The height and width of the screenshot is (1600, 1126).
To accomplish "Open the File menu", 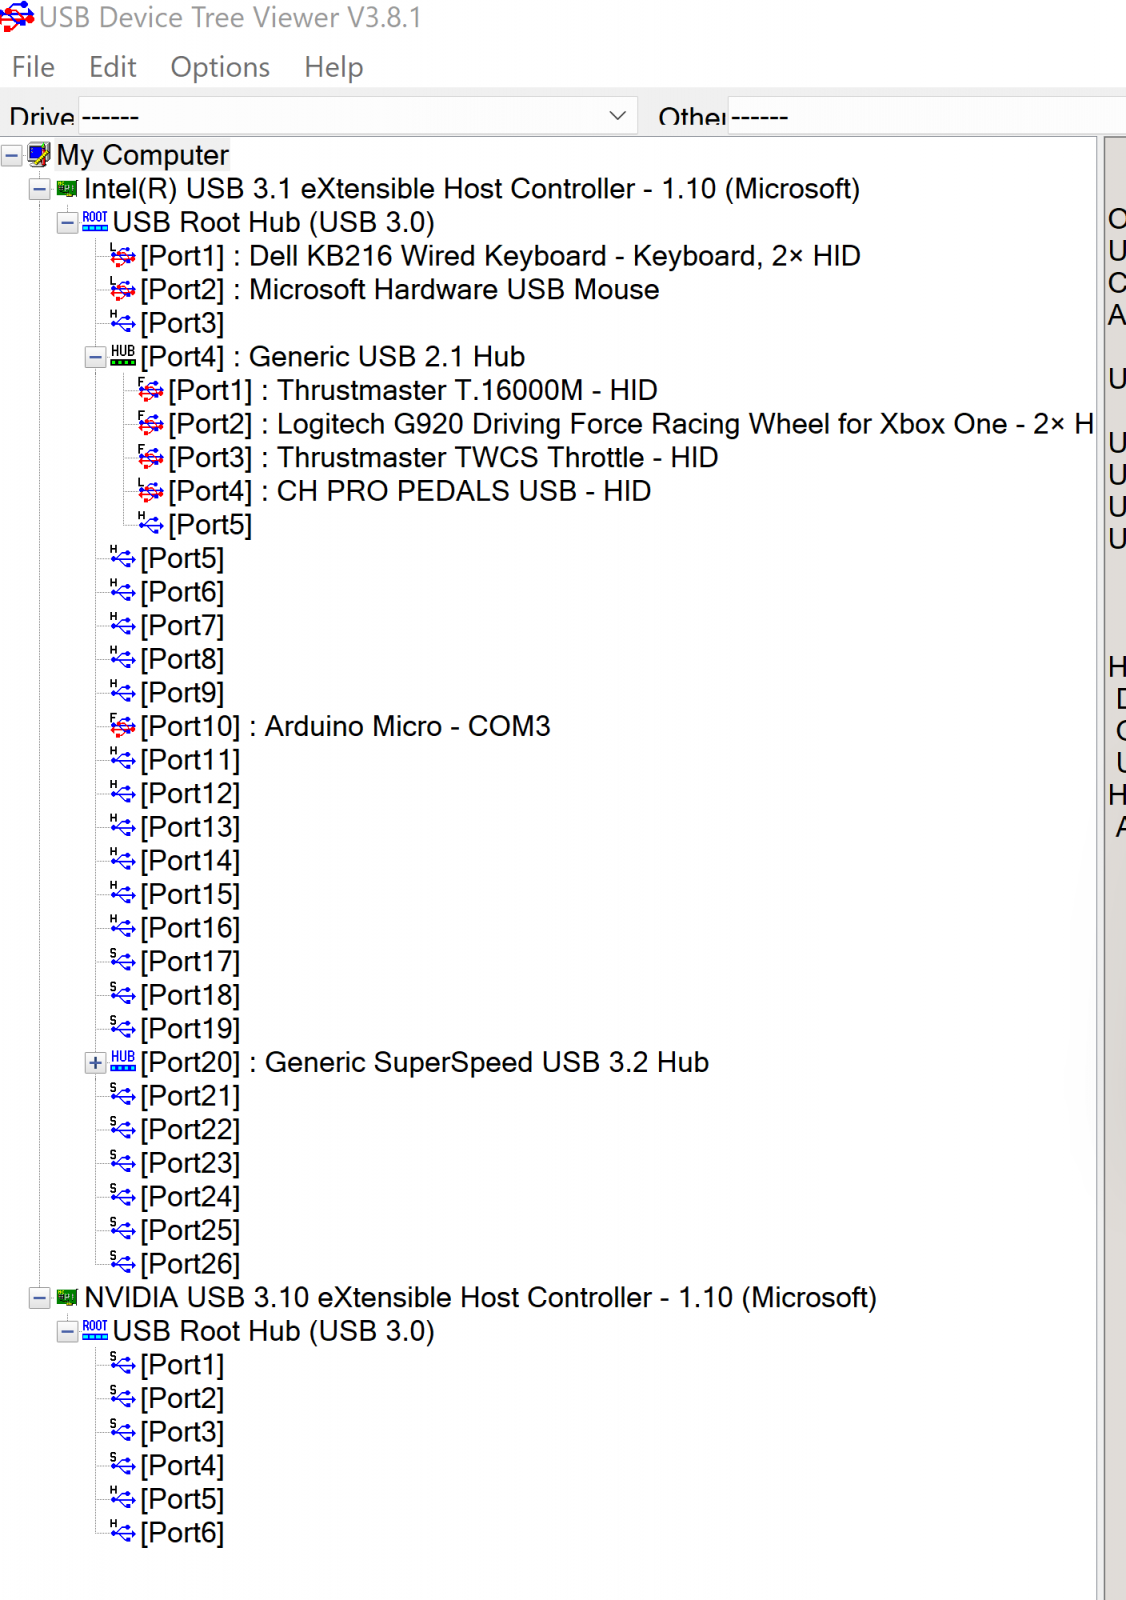I will [x=33, y=67].
